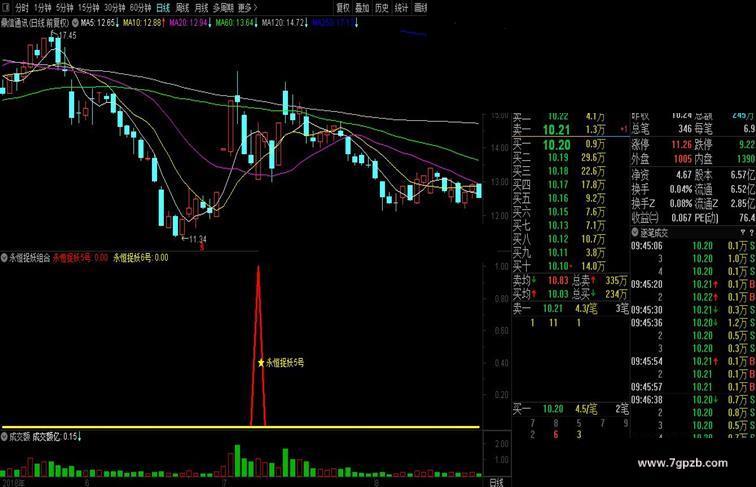Click the blue MA250 indicator label
The image size is (756, 487).
tap(335, 23)
